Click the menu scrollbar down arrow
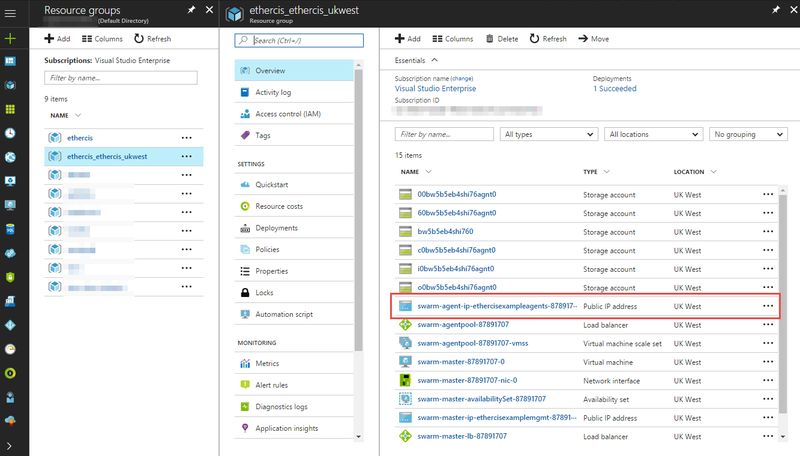This screenshot has width=800, height=456. coord(358,437)
